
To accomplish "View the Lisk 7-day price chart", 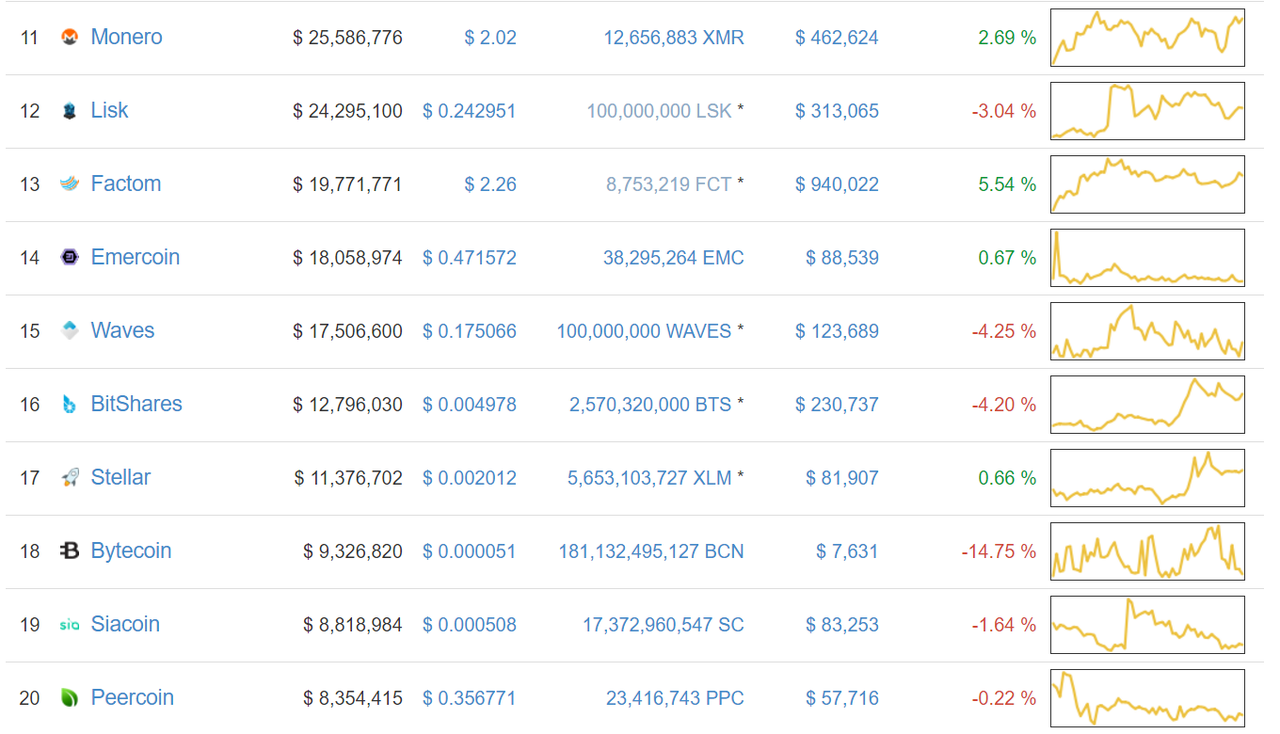I will [1147, 111].
